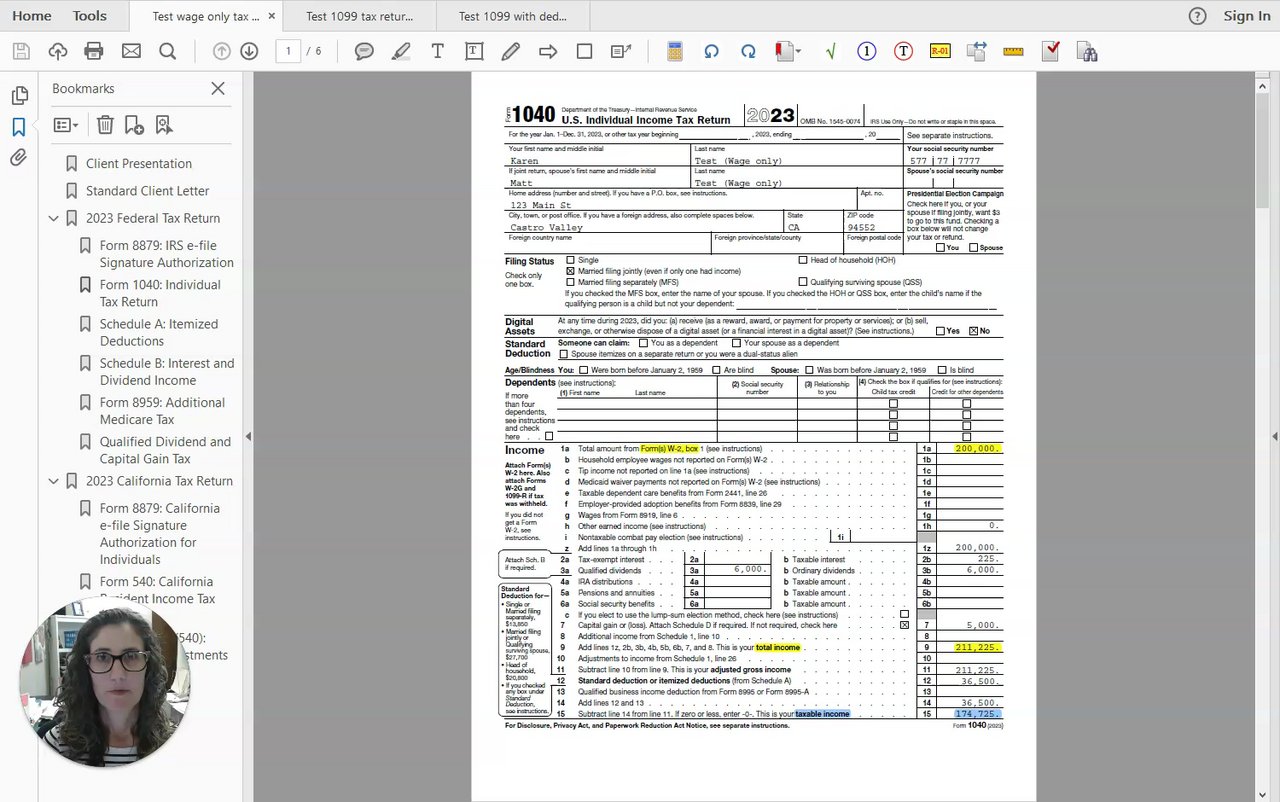Collapse left navigation pane arrow
The image size is (1280, 802).
248,436
